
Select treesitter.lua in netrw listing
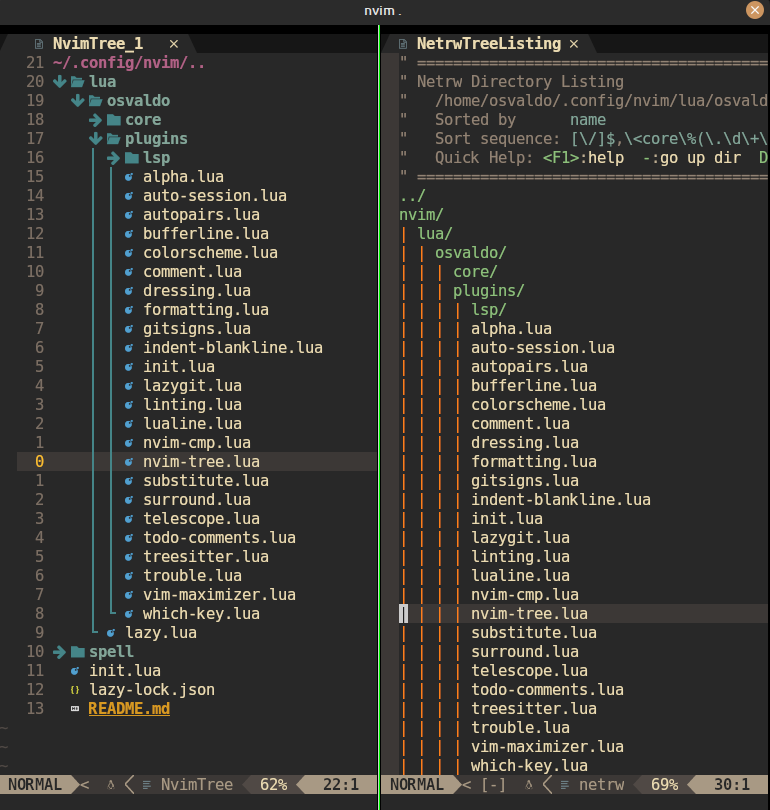[x=534, y=709]
